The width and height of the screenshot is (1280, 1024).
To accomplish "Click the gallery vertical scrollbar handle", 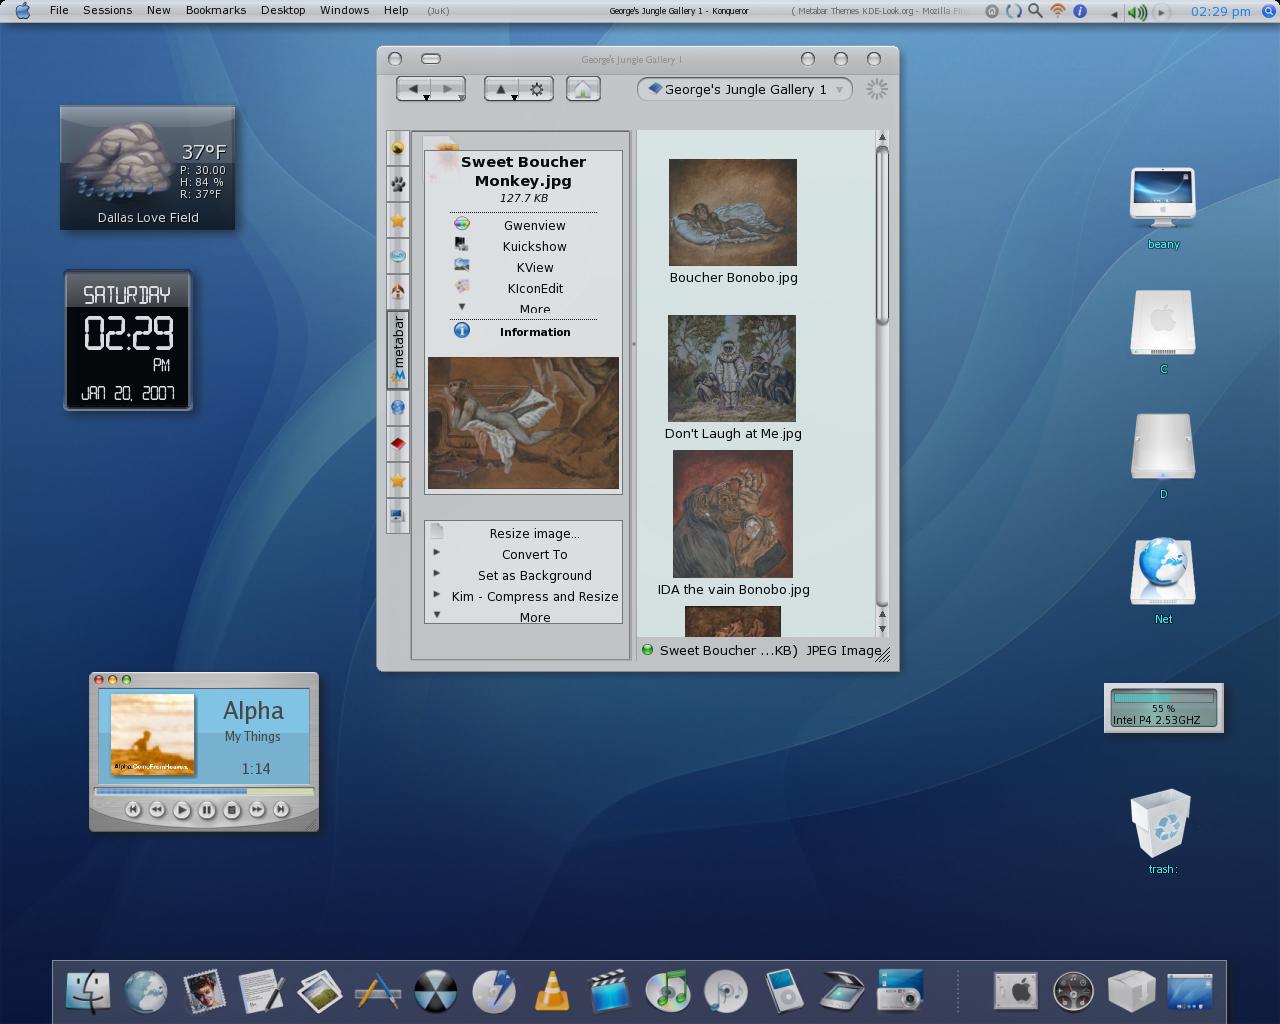I will 882,235.
